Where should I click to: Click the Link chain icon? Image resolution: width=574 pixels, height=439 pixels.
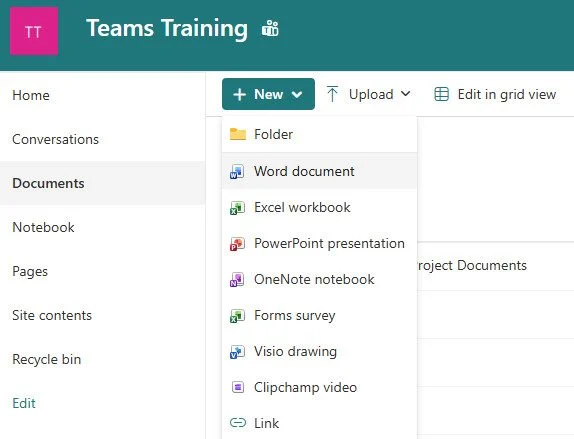(238, 423)
